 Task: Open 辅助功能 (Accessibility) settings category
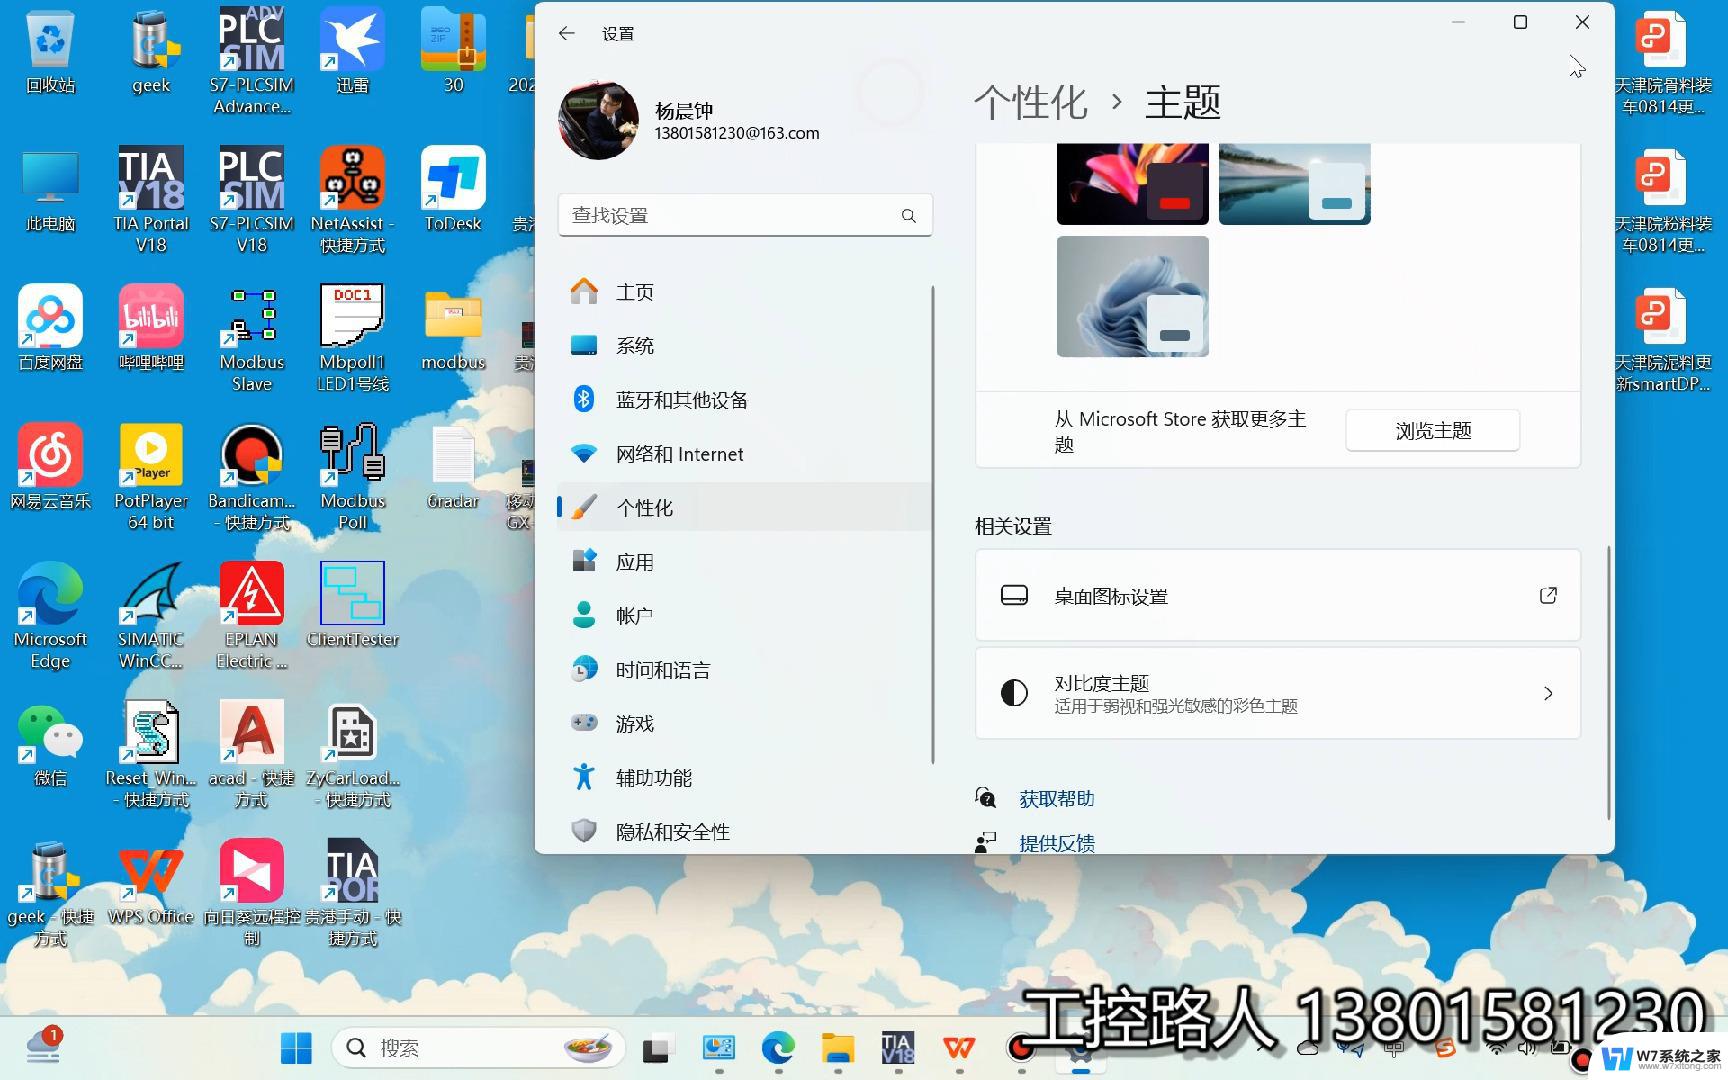tap(744, 778)
